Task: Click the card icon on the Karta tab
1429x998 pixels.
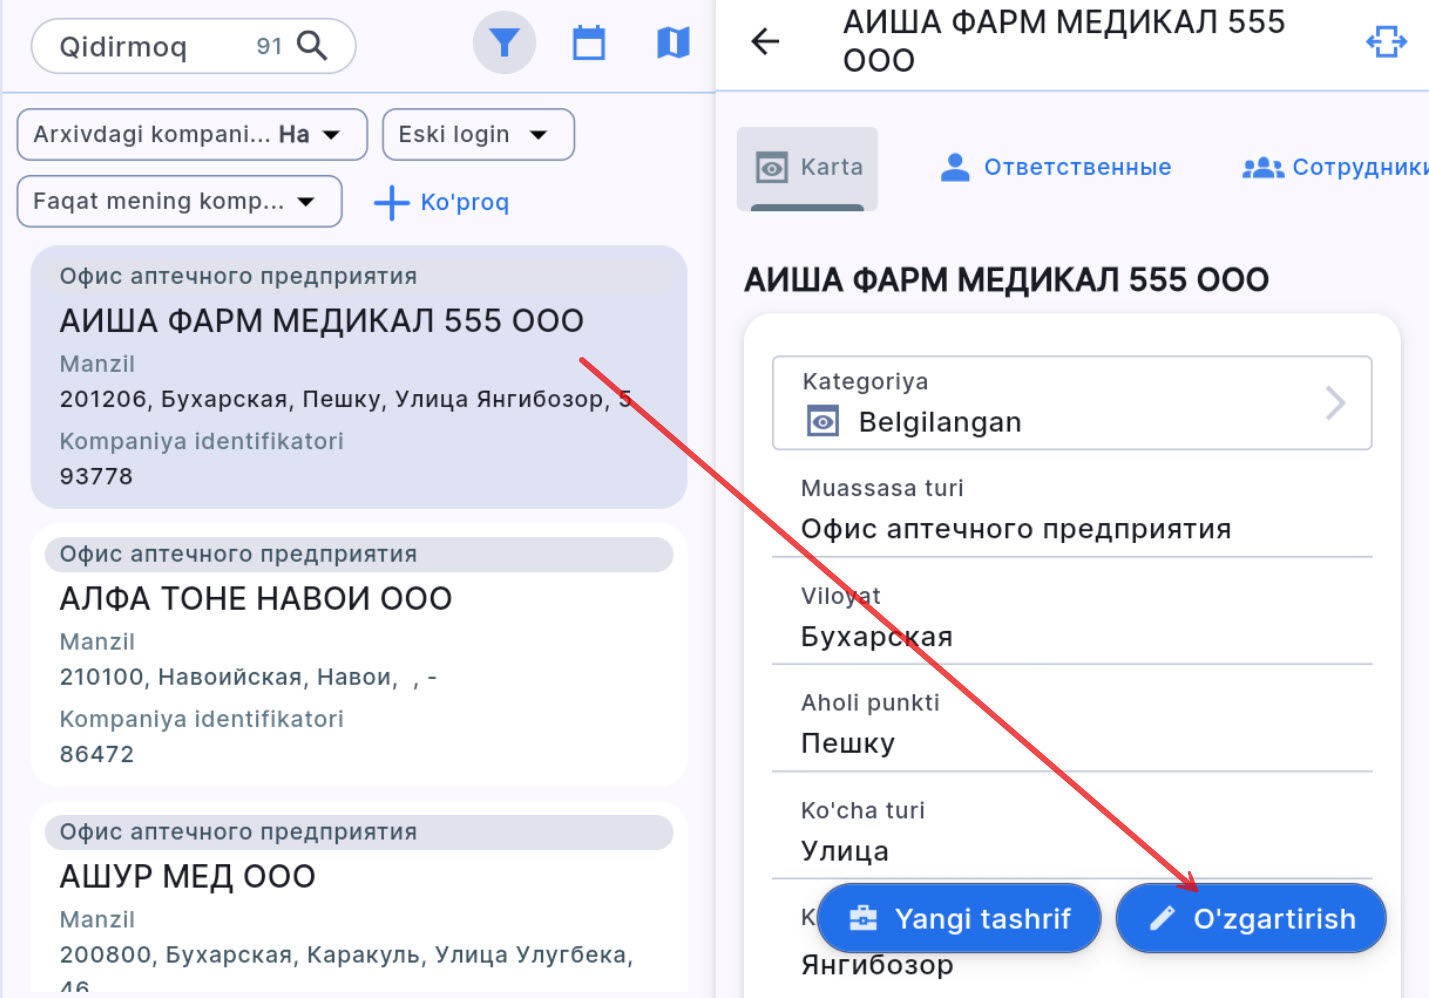Action: 771,166
